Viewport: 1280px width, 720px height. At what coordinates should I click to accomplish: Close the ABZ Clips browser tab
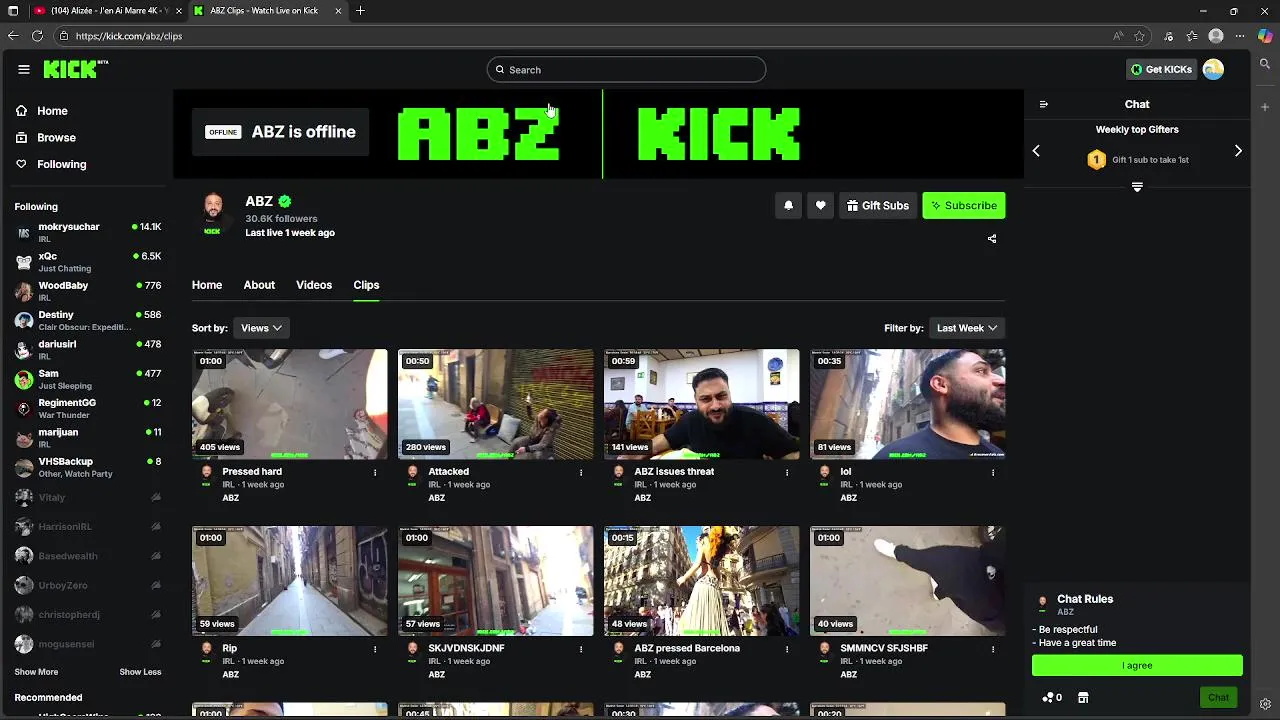tap(338, 11)
